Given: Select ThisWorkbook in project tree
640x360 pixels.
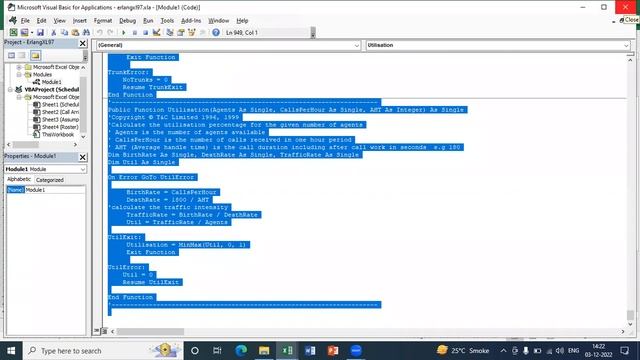Looking at the screenshot, I should tap(58, 134).
